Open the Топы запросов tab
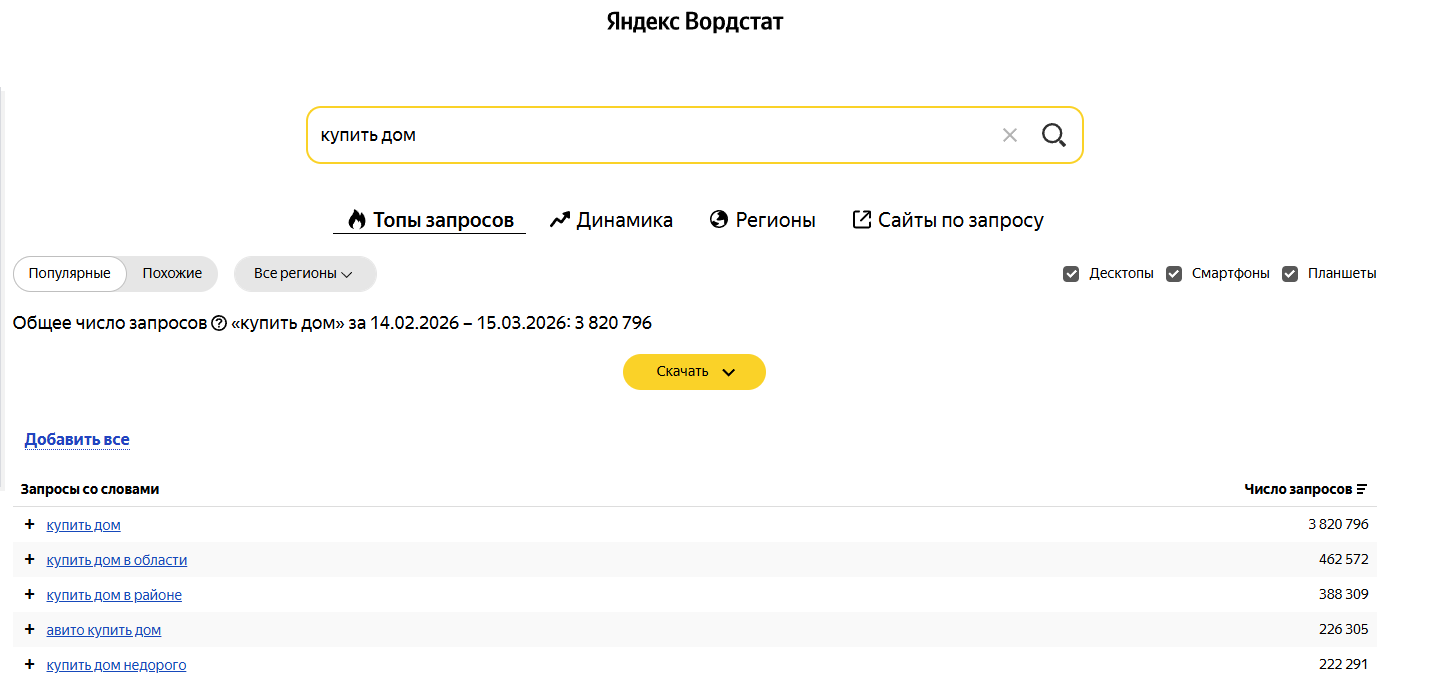1433x677 pixels. tap(430, 220)
